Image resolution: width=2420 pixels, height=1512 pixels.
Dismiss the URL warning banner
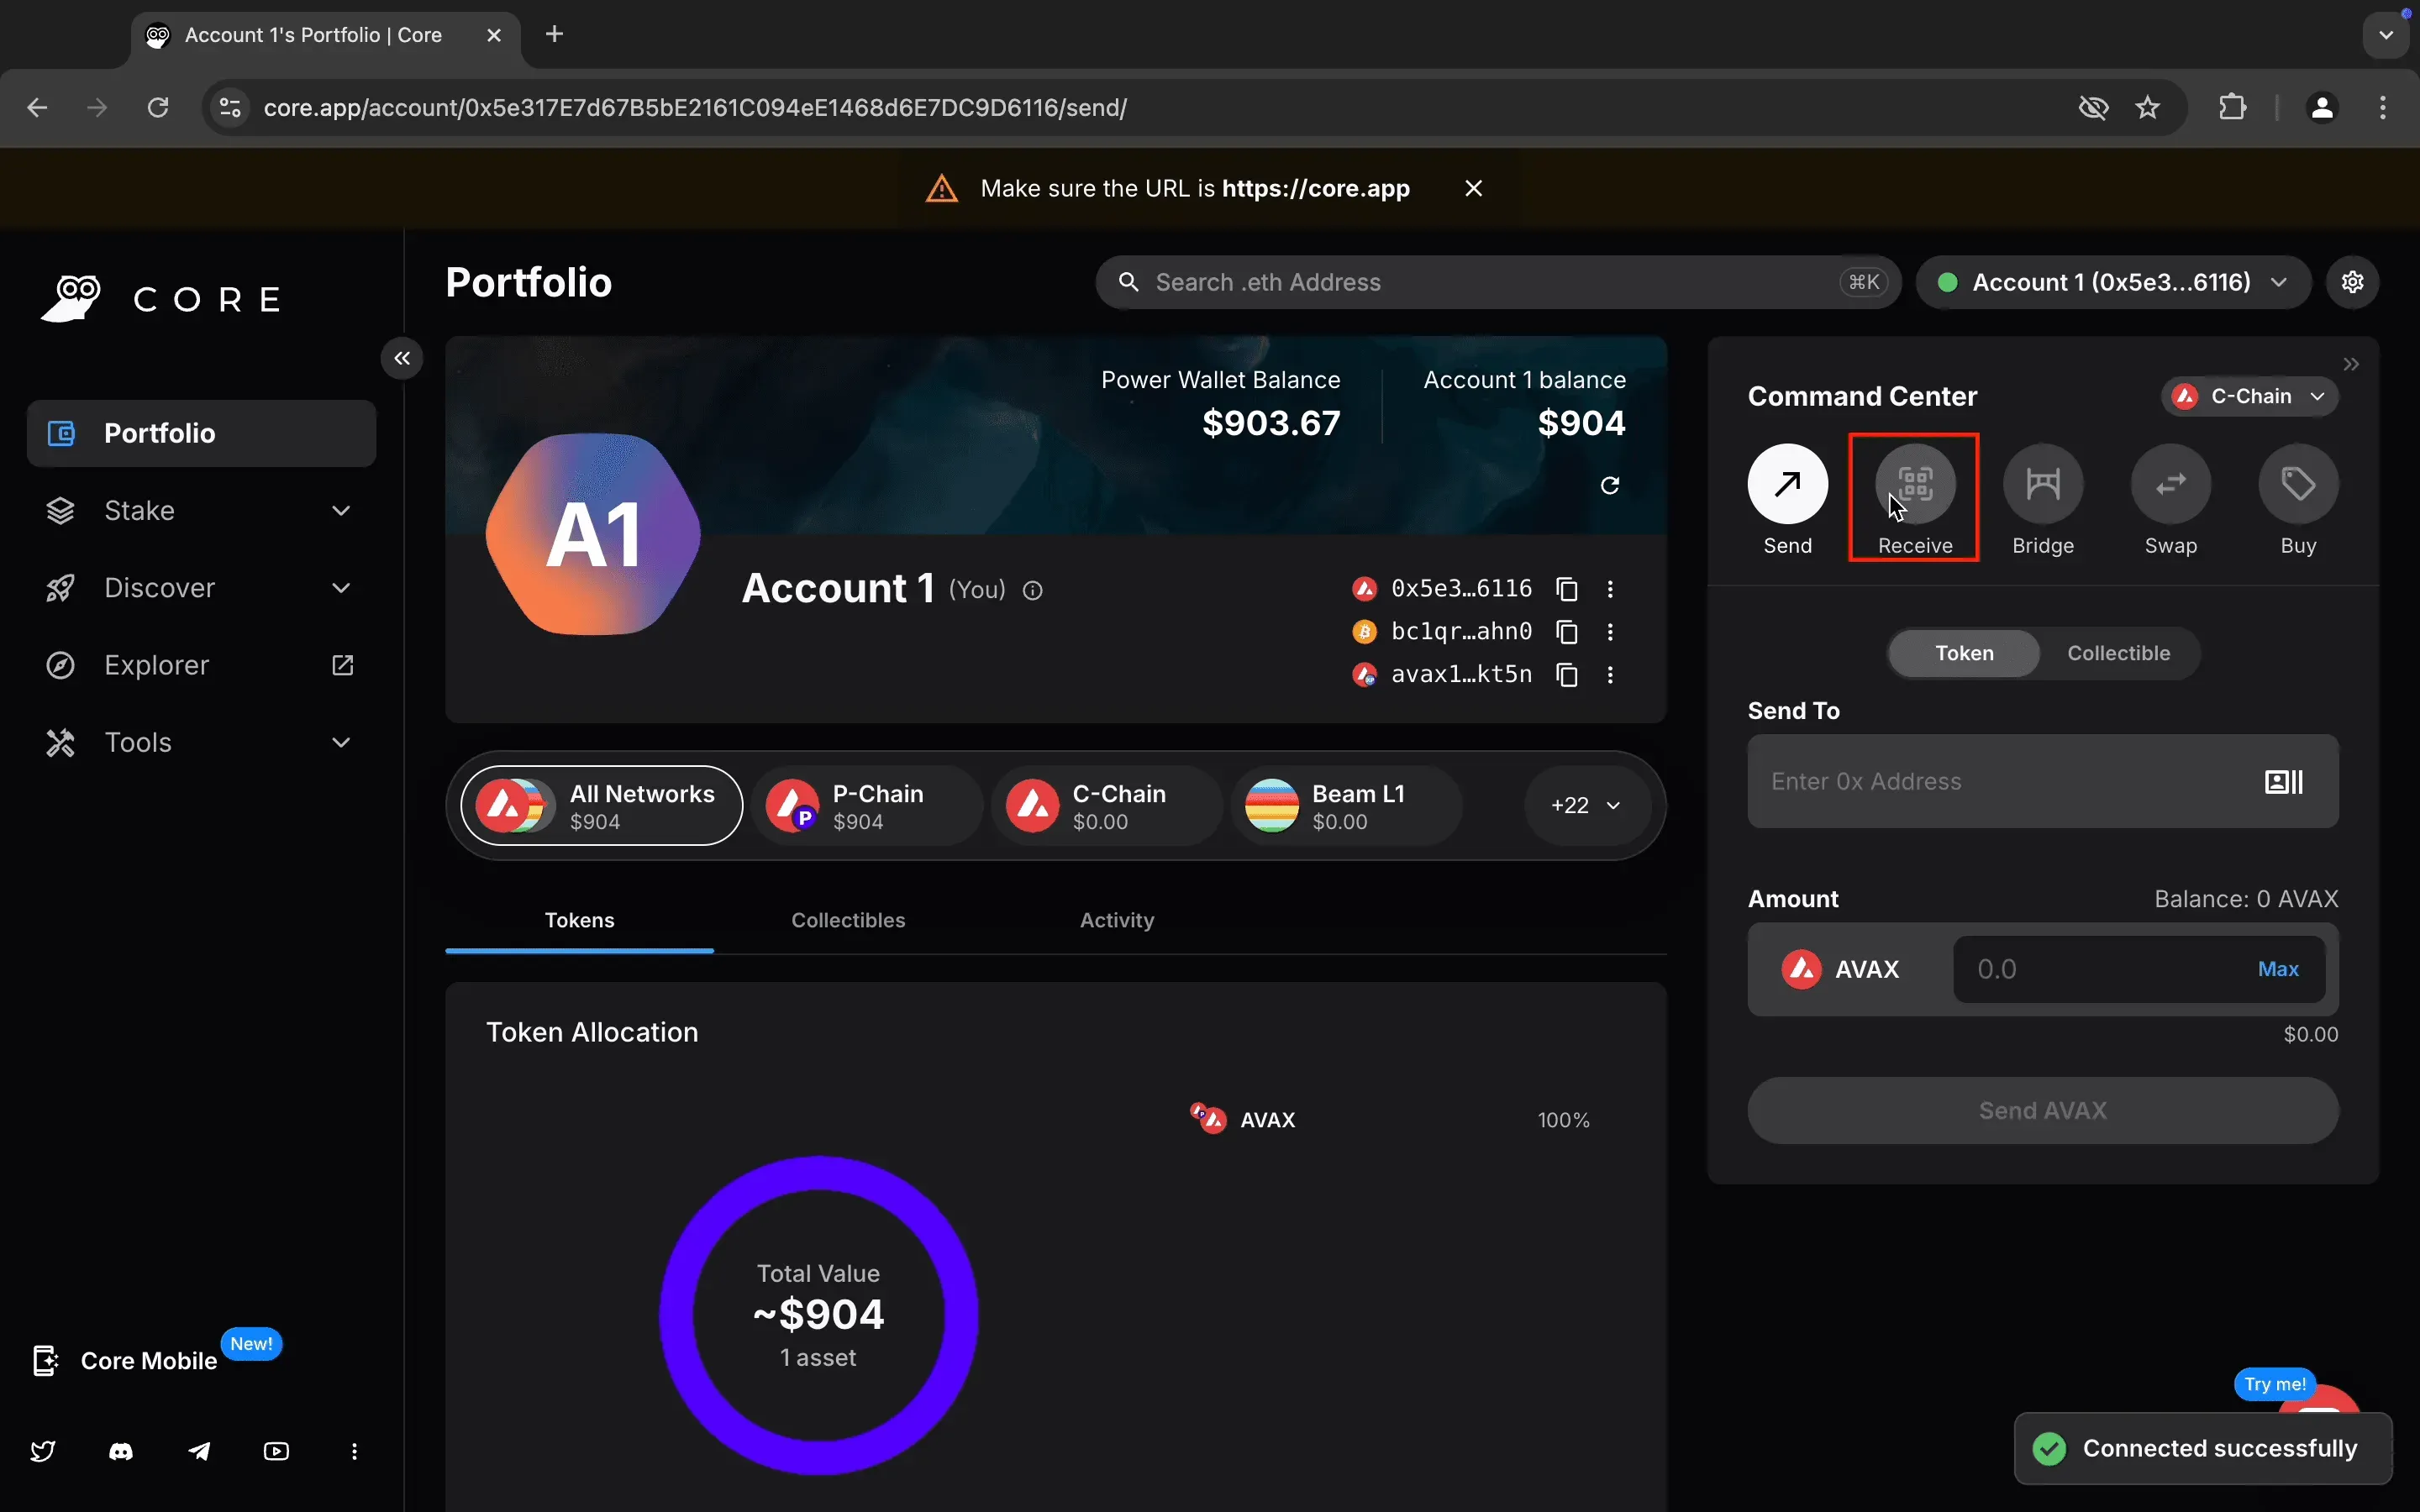tap(1473, 188)
